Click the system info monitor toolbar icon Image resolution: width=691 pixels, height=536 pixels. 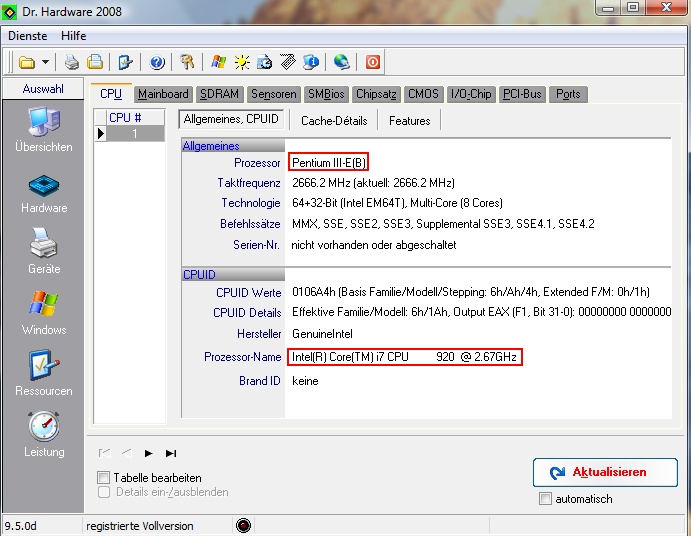coord(311,62)
